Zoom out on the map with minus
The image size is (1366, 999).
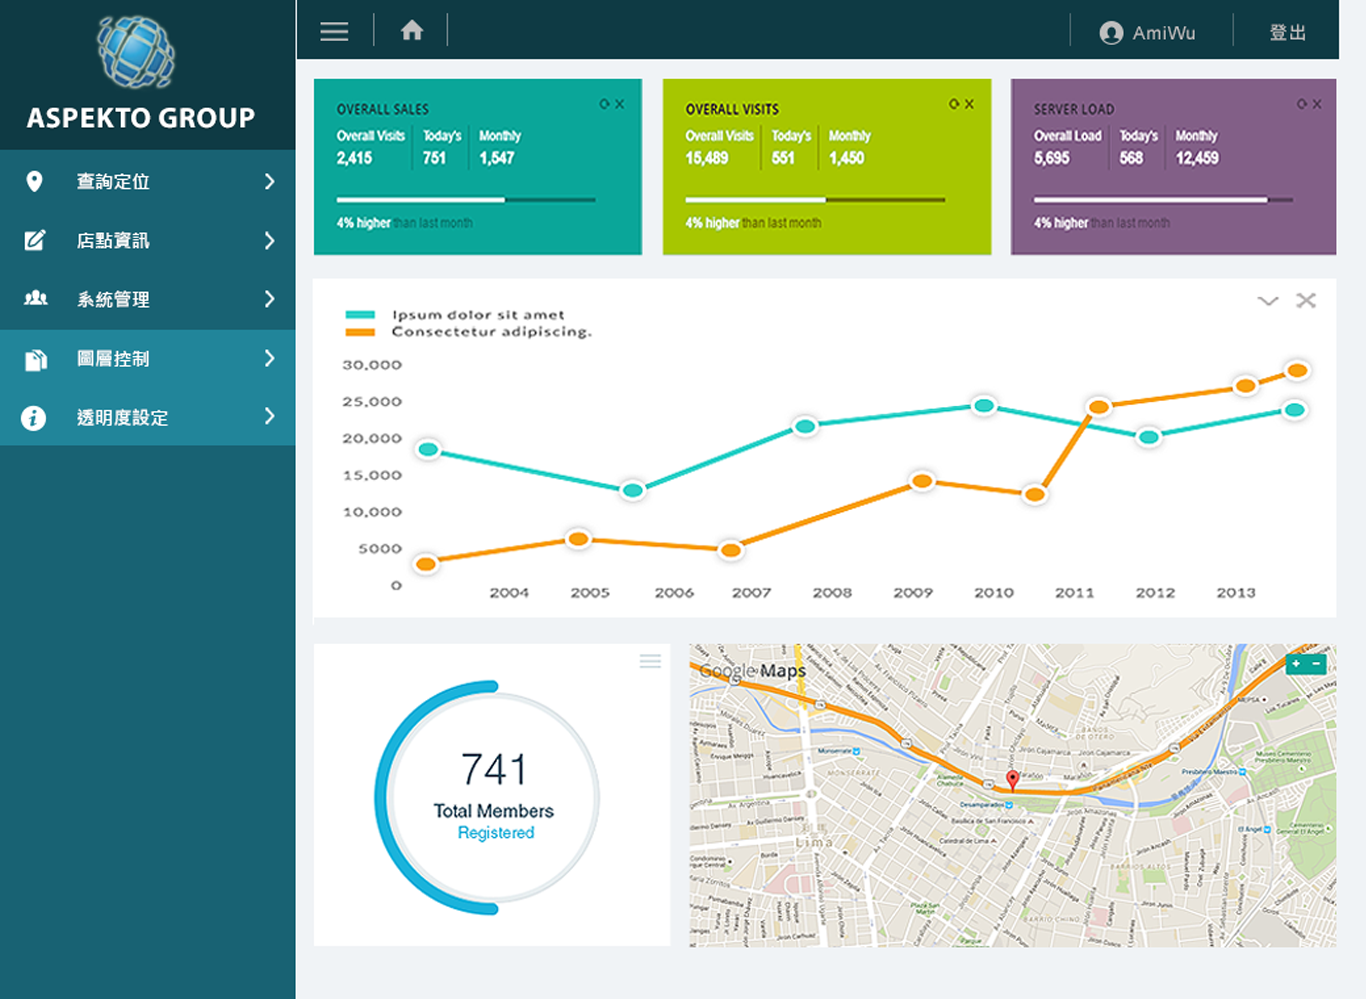pos(1317,664)
